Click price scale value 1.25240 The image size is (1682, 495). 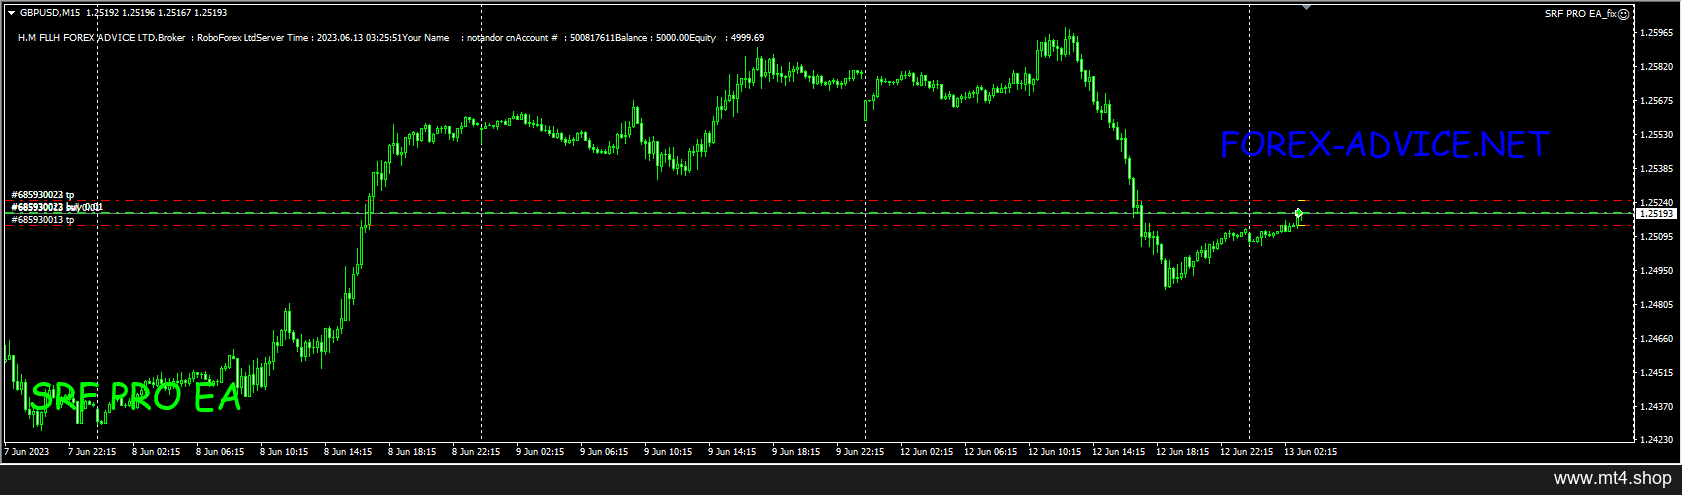[x=1656, y=203]
